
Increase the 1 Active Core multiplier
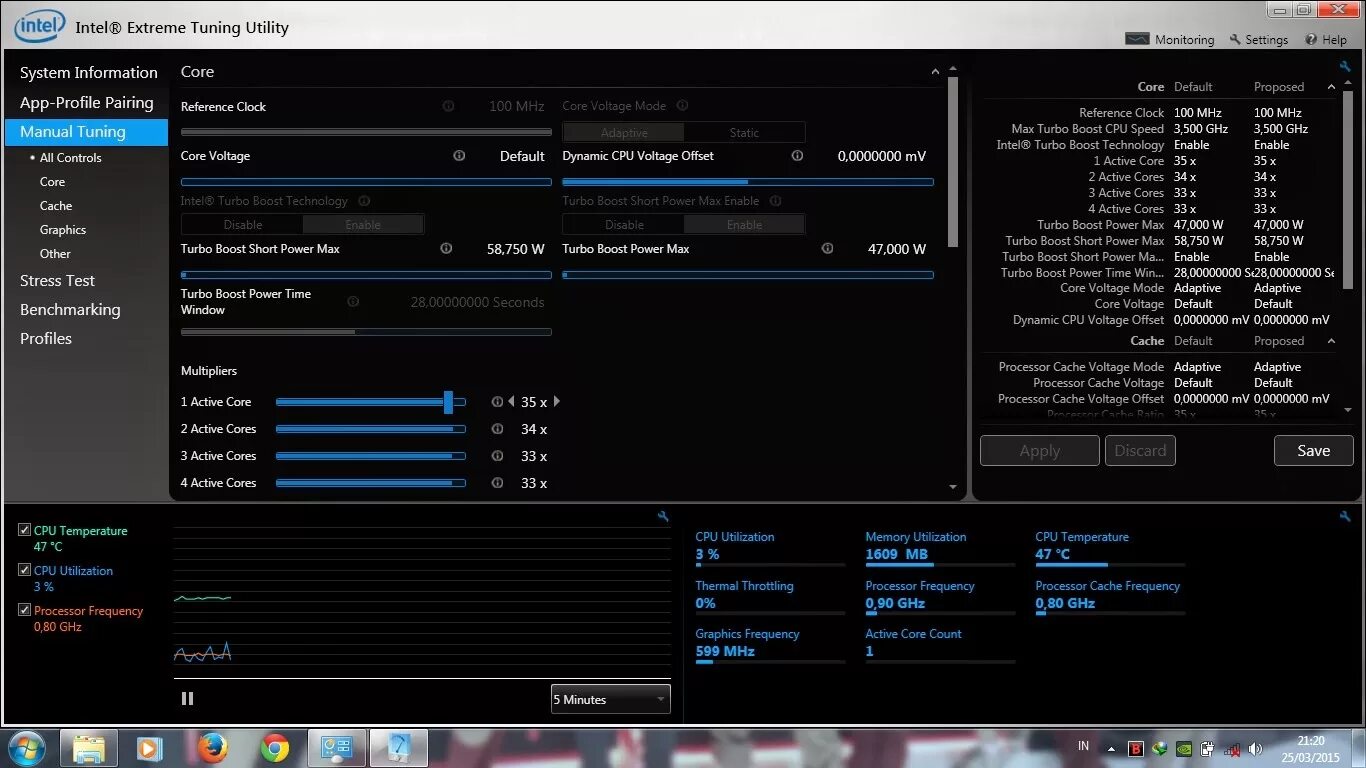557,402
